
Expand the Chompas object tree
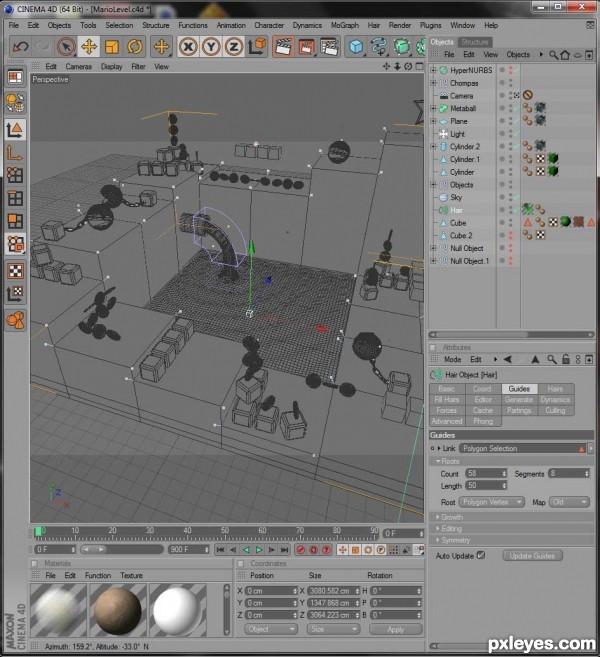coord(433,83)
